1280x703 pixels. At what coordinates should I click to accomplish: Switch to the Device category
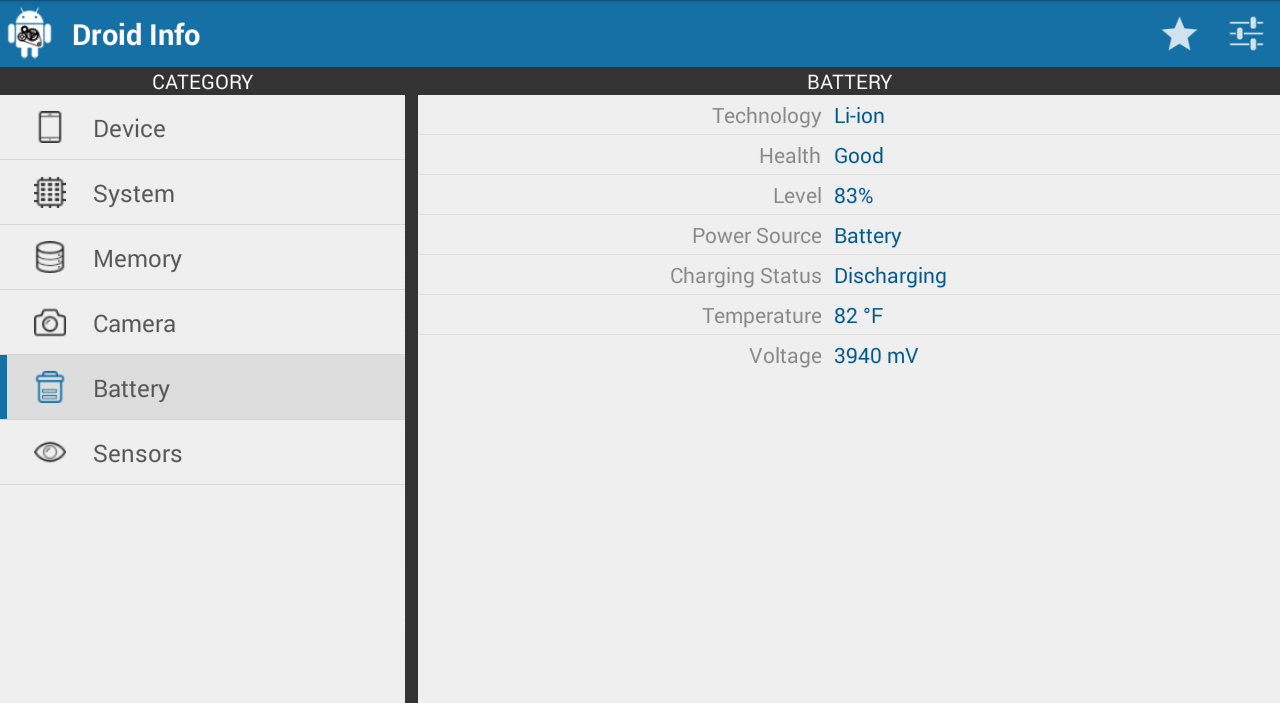coord(128,128)
